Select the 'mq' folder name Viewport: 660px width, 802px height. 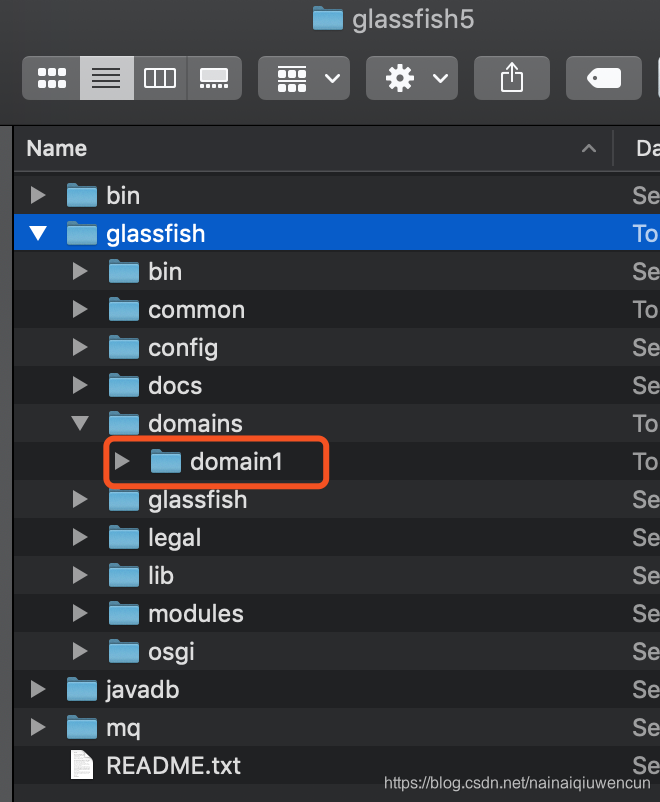point(123,728)
